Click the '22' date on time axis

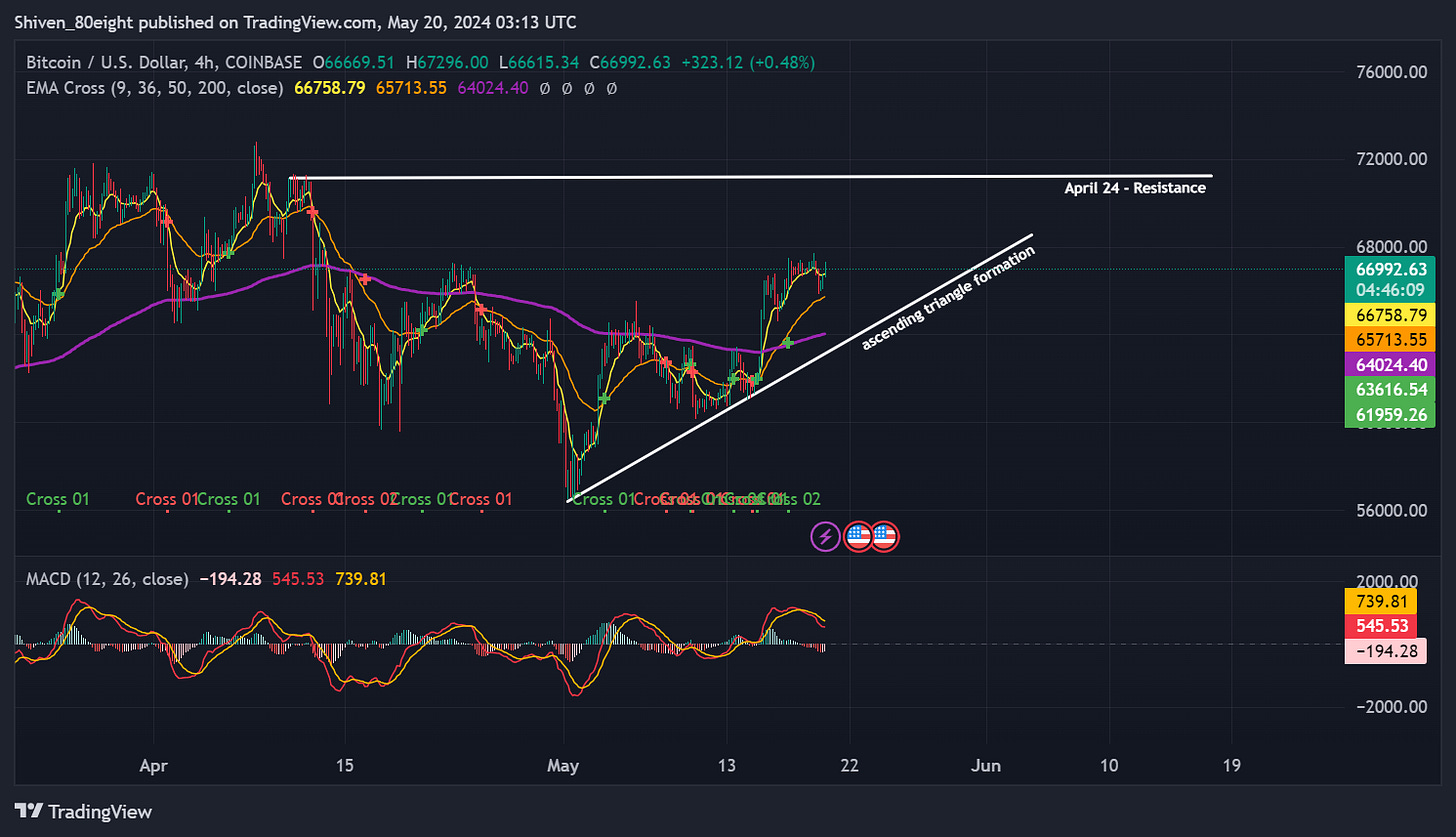pos(849,765)
